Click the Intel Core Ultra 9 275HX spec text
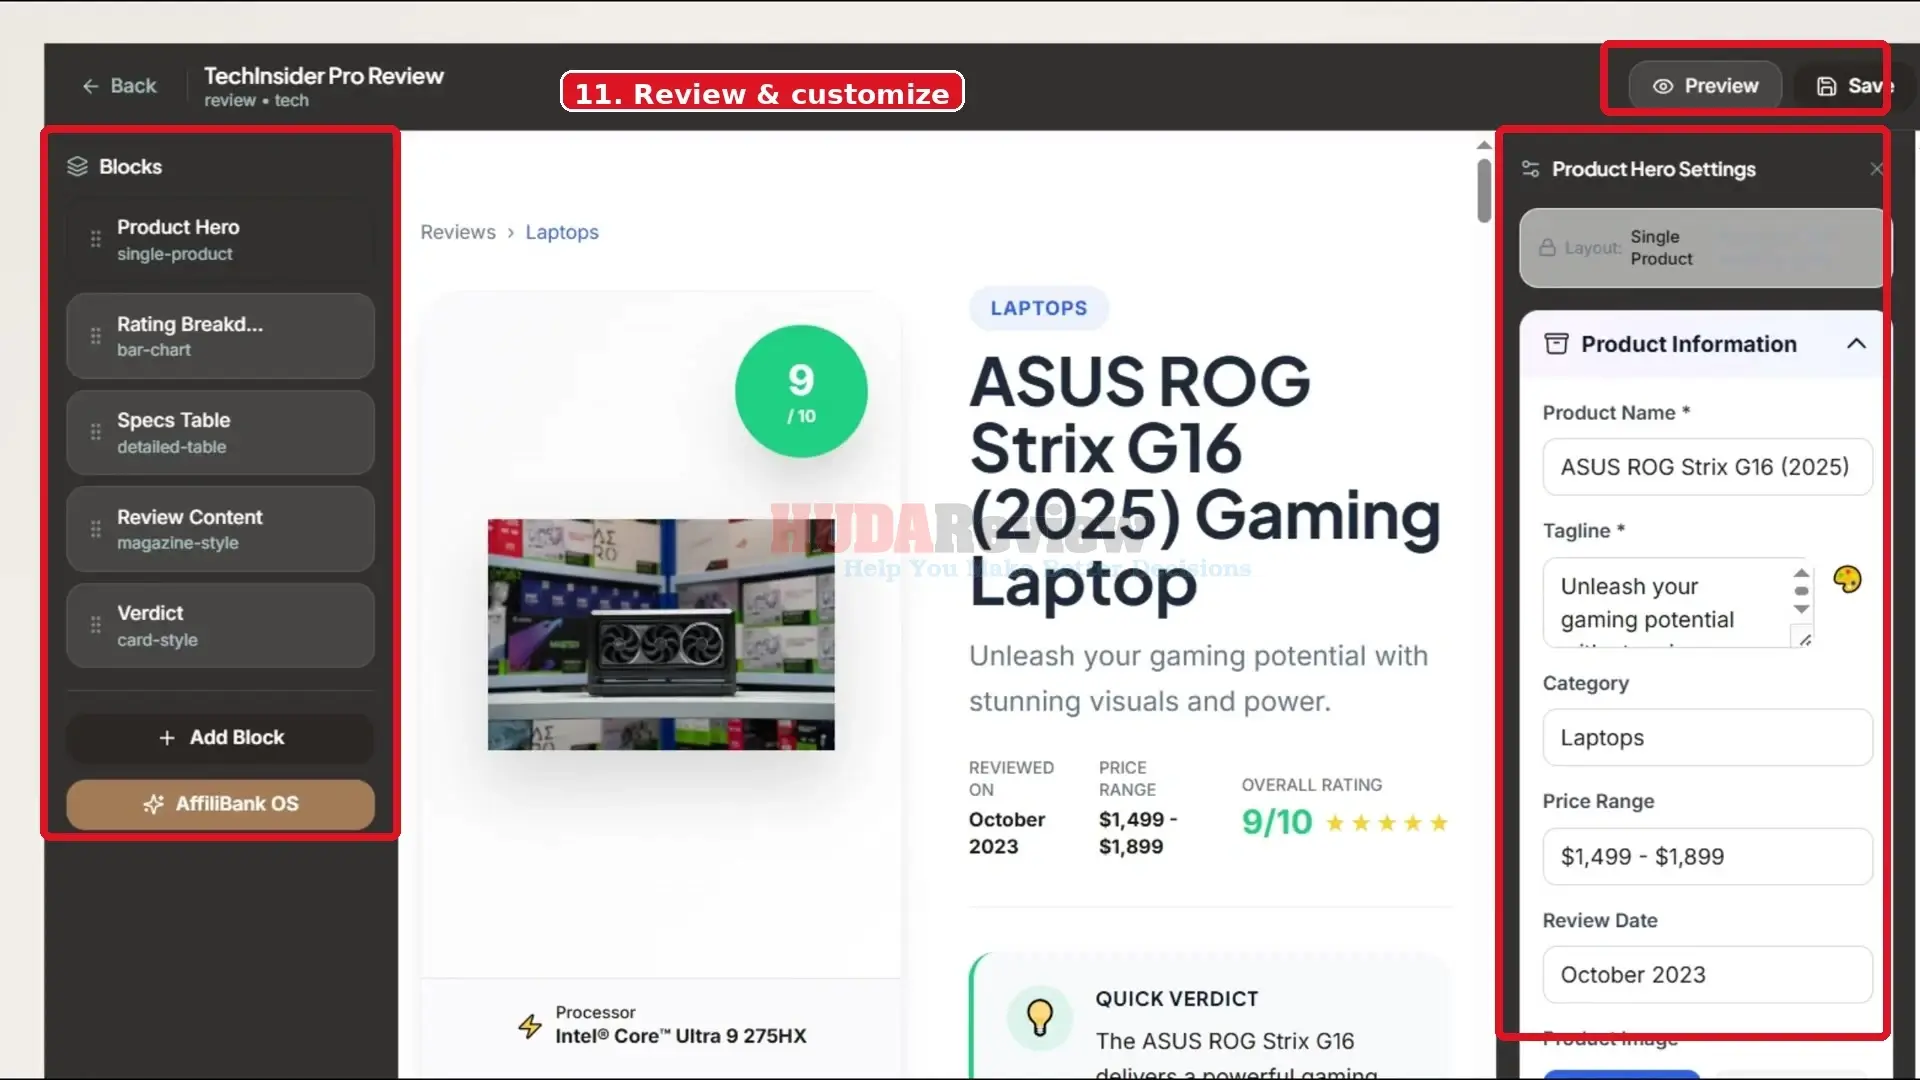 pyautogui.click(x=680, y=1036)
